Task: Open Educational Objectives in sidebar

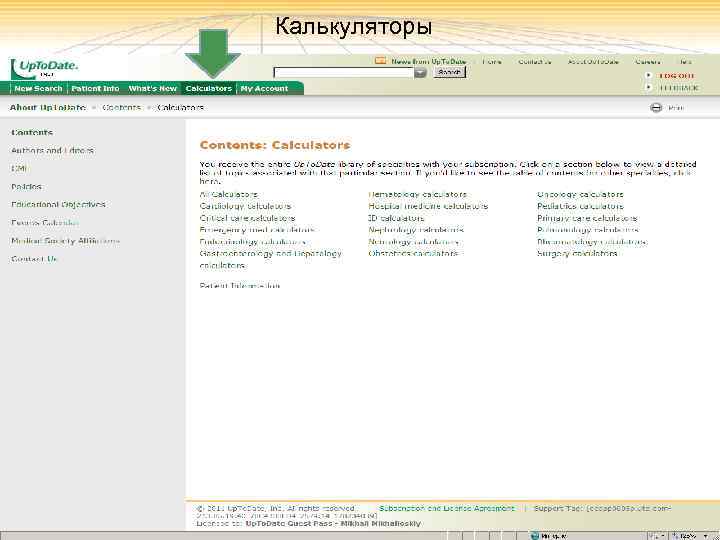Action: [x=58, y=204]
